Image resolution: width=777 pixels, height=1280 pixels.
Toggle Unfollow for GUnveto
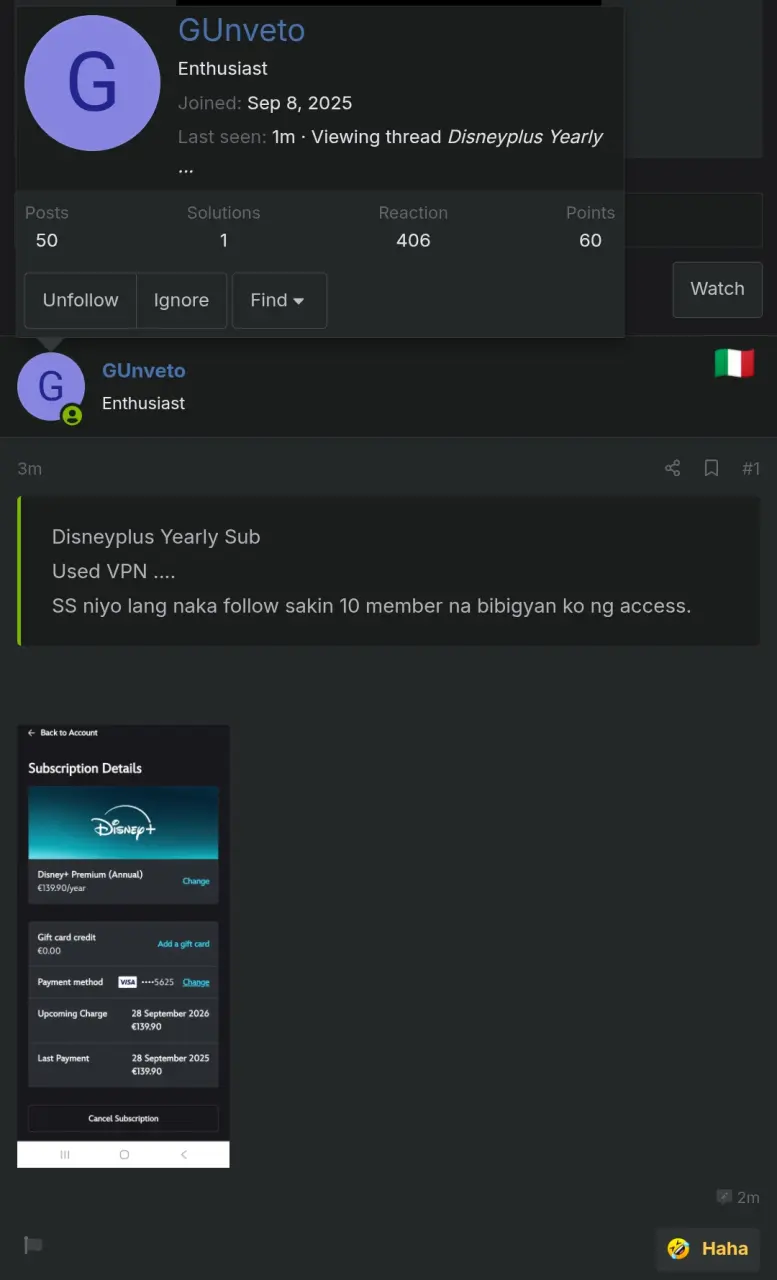tap(80, 300)
